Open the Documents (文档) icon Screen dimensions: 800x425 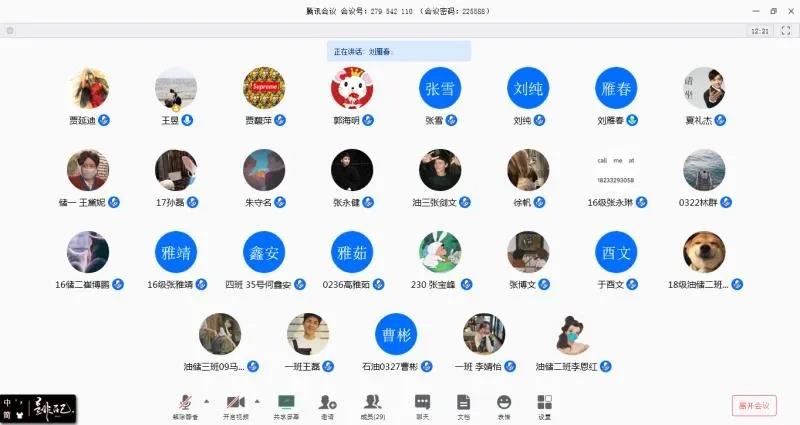click(463, 404)
